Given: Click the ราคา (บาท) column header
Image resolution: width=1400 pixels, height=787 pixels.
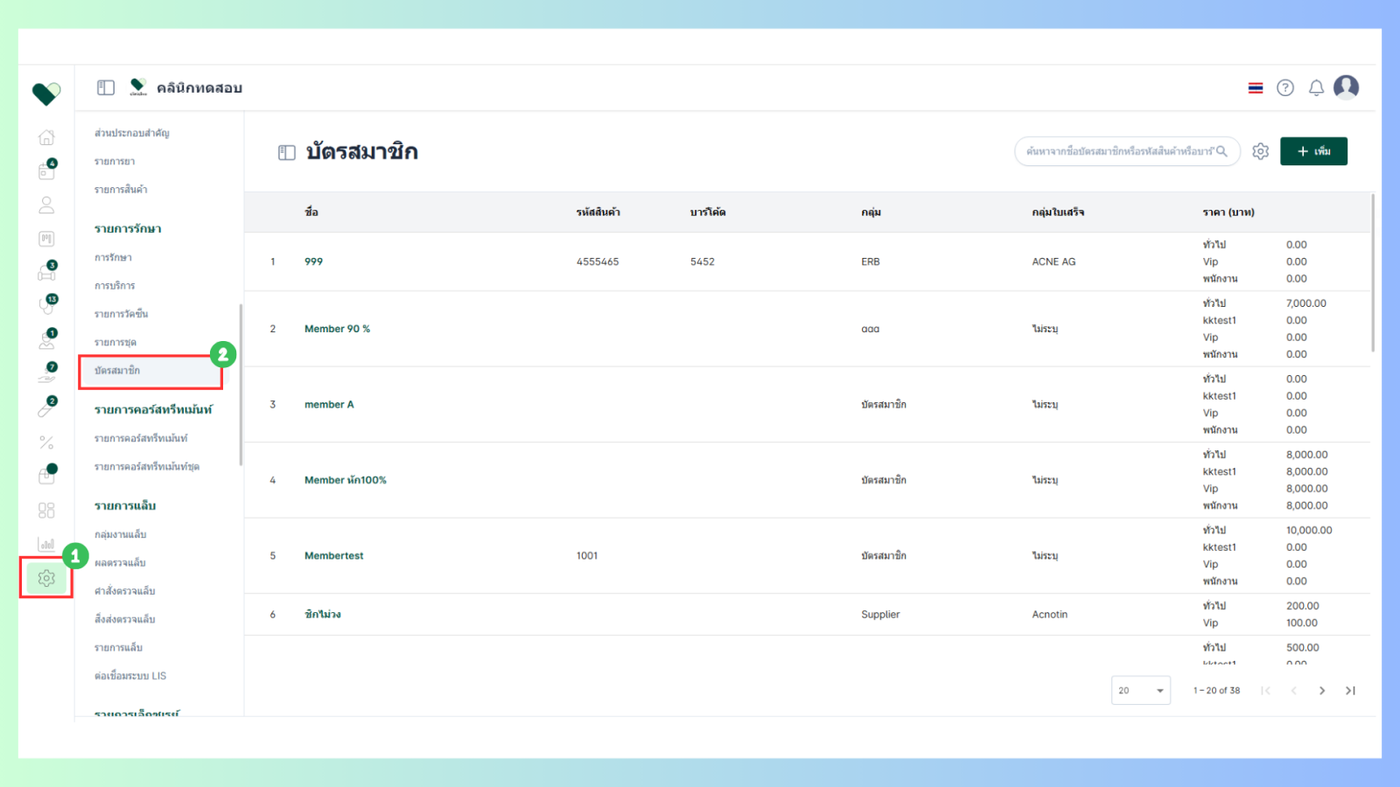Looking at the screenshot, I should click(x=1228, y=213).
